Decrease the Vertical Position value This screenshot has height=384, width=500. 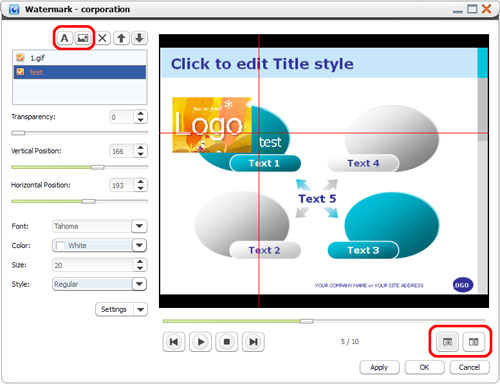[x=141, y=154]
